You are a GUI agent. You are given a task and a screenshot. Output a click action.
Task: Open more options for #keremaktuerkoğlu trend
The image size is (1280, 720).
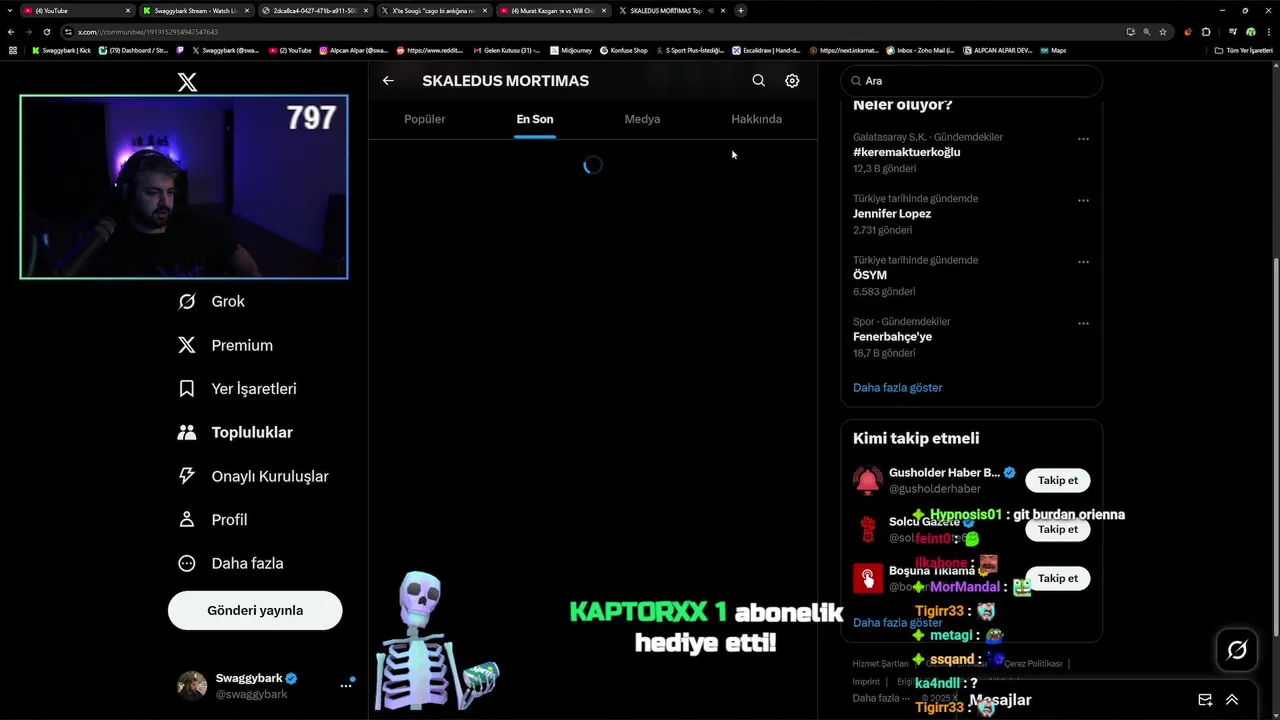pos(1083,139)
